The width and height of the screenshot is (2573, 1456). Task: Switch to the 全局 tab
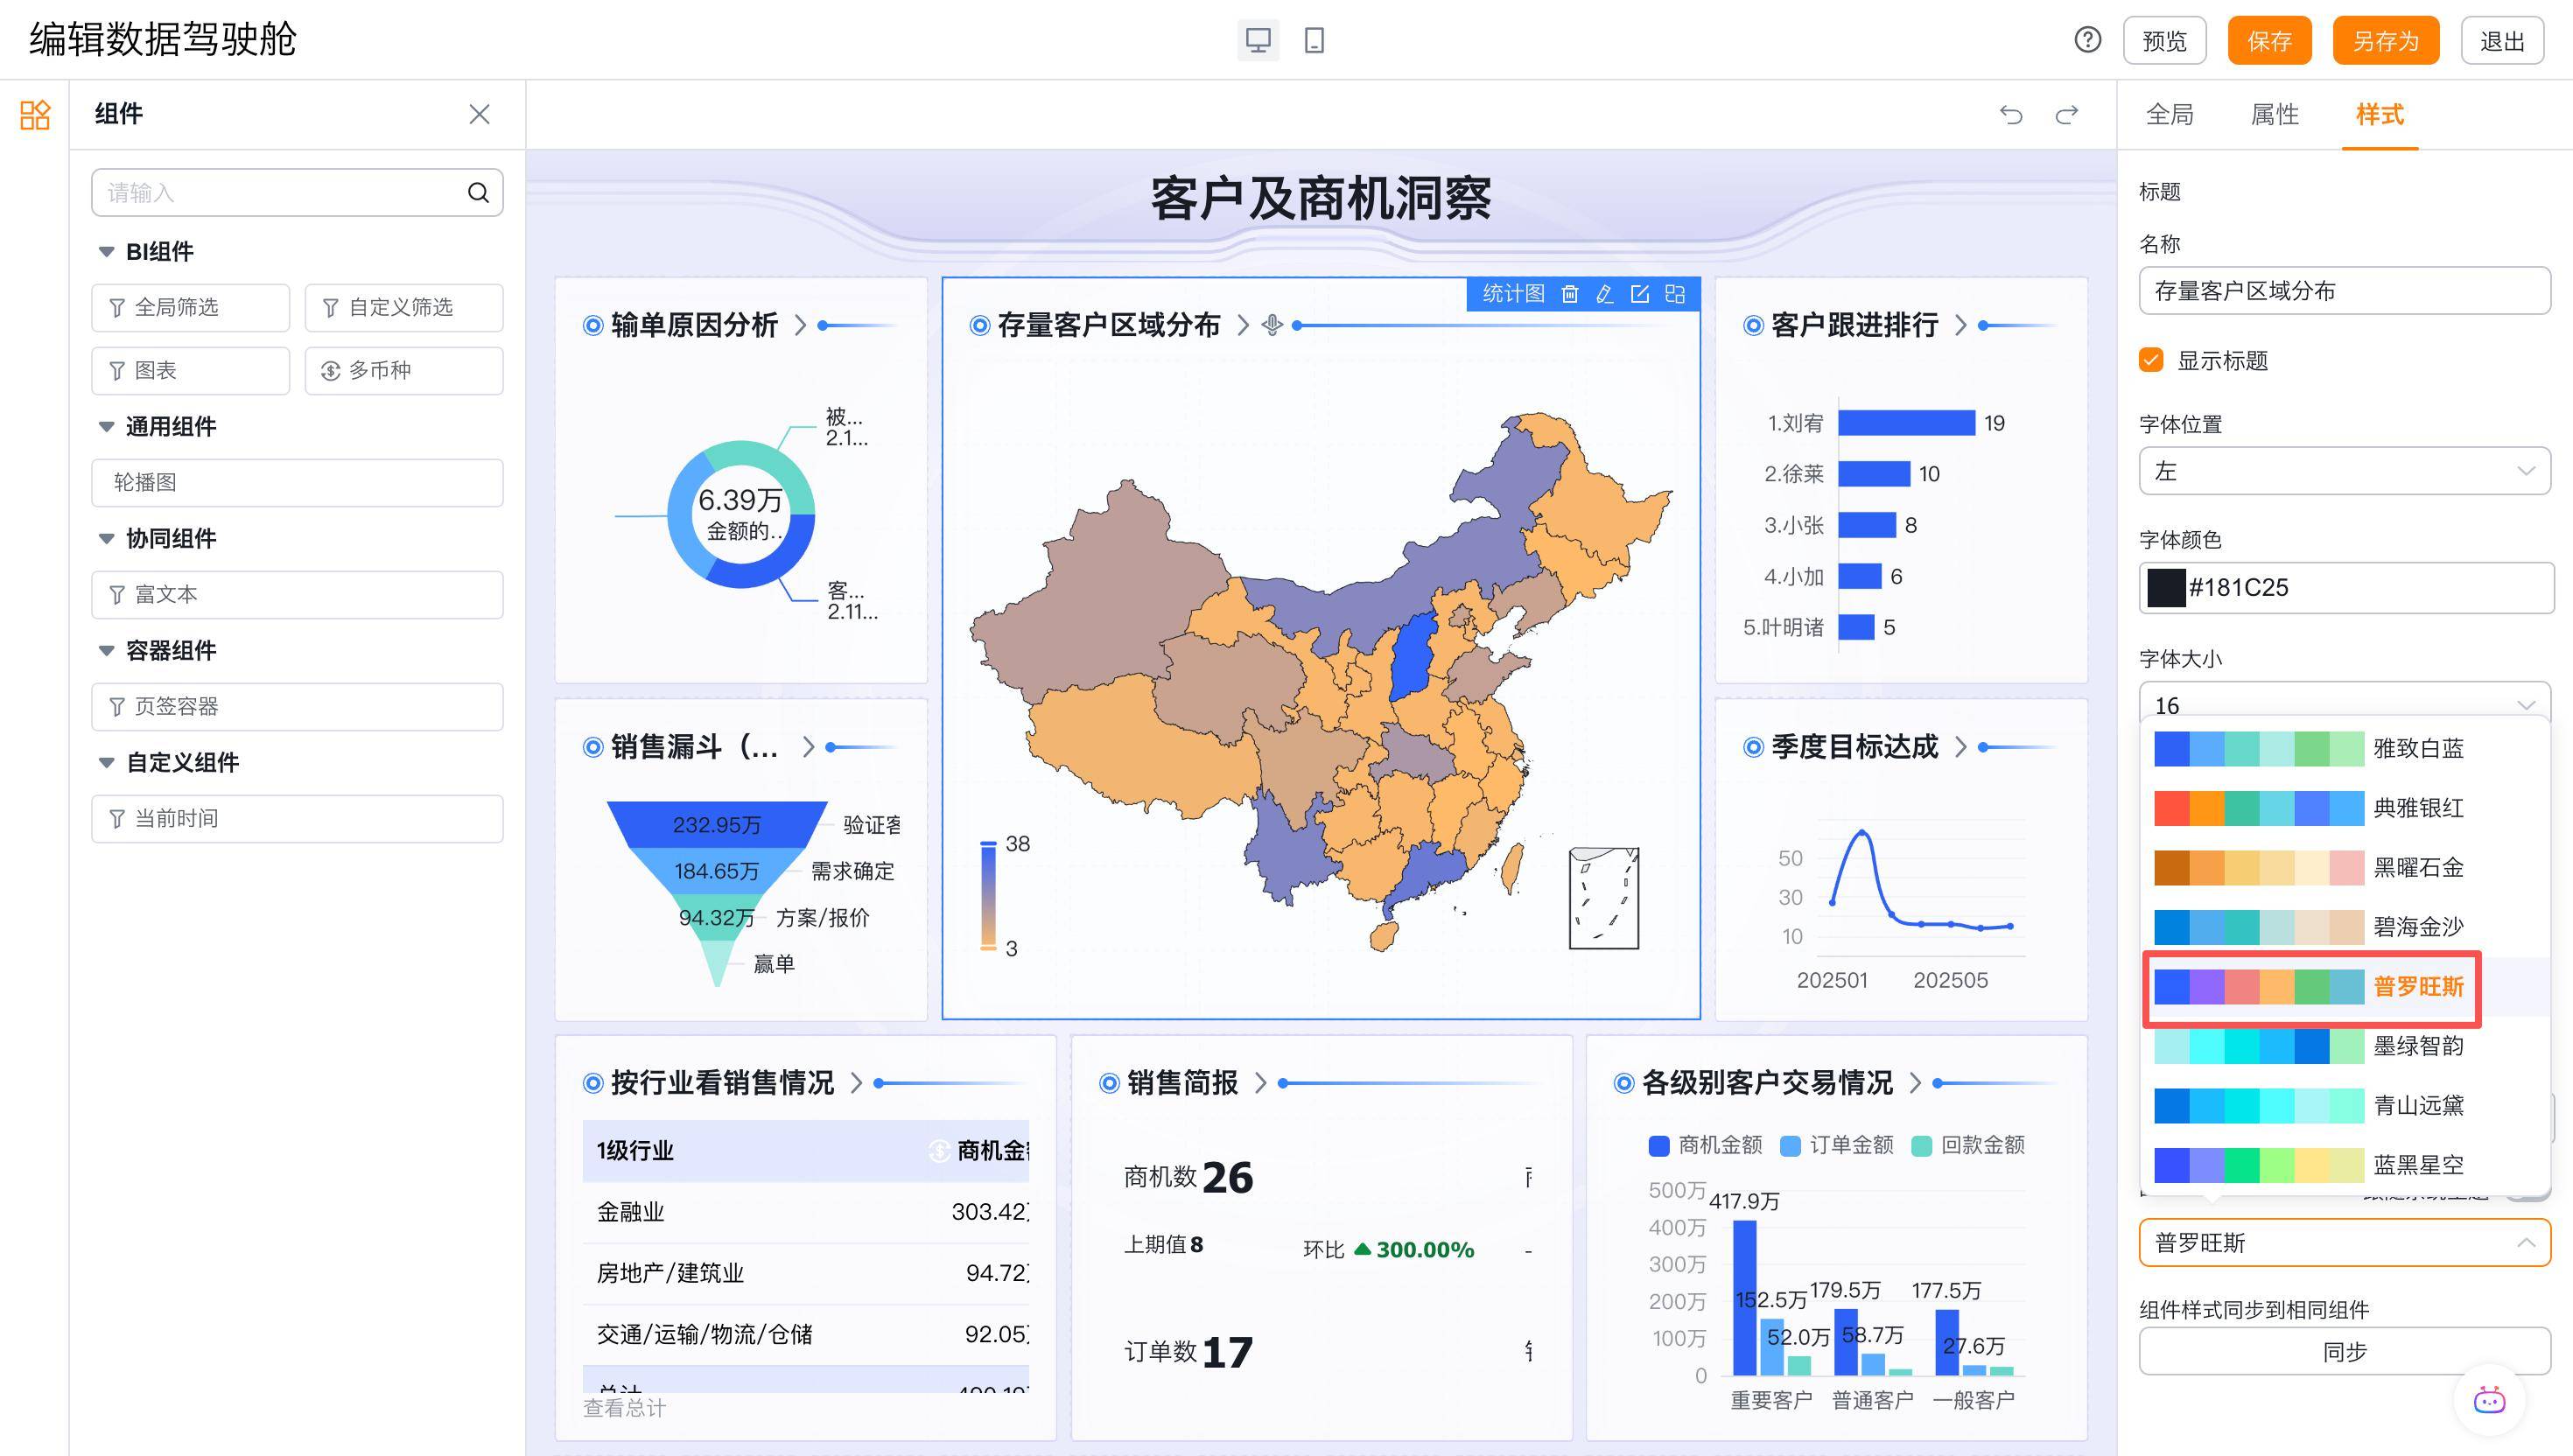(x=2170, y=115)
